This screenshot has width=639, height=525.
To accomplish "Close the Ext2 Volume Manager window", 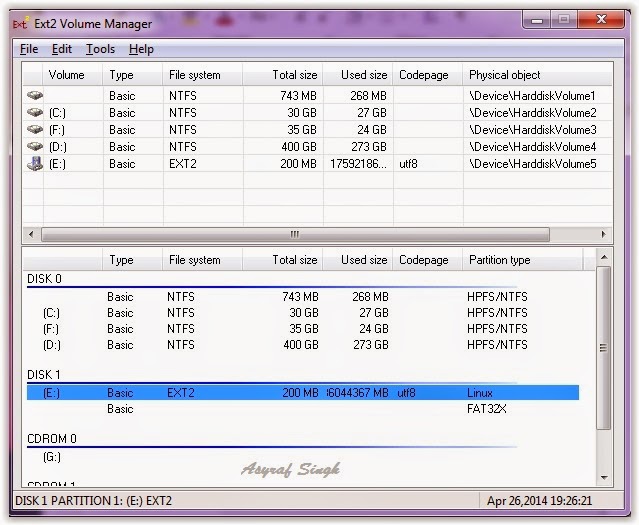I will tap(601, 20).
